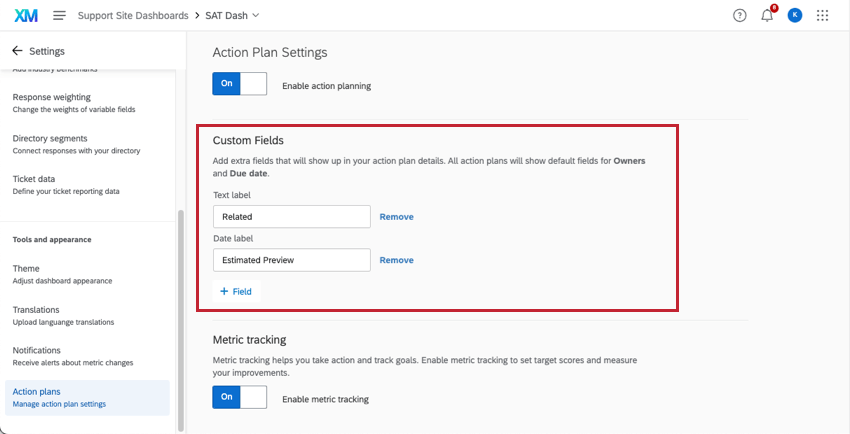
Task: Open the app switcher grid icon
Action: 823,16
